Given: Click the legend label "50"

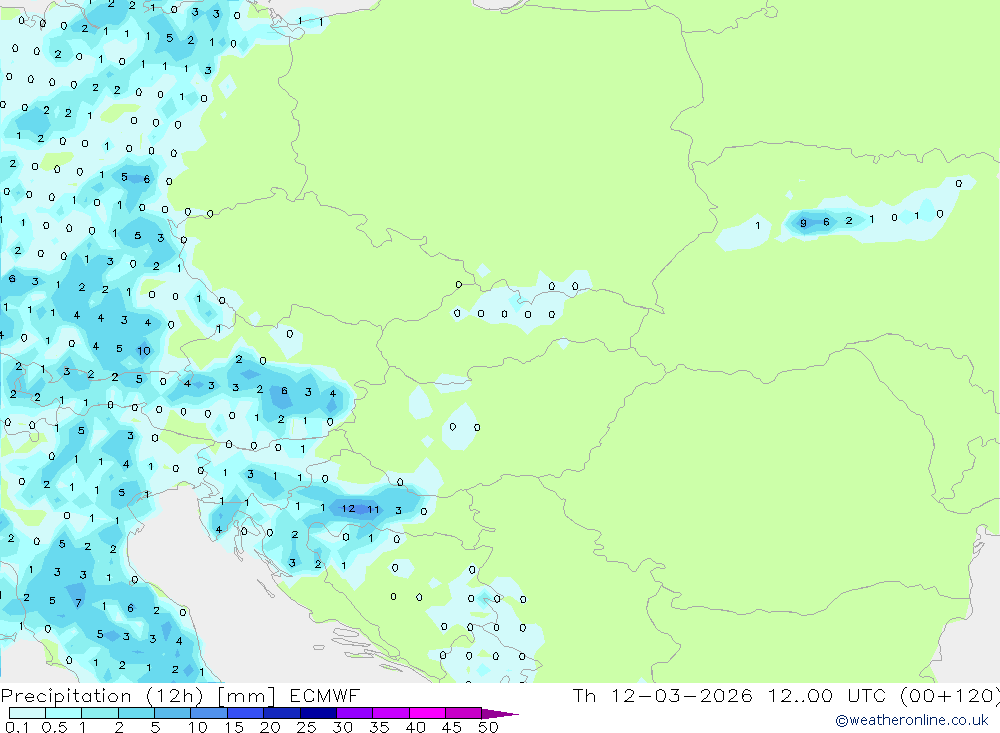Looking at the screenshot, I should 489,727.
